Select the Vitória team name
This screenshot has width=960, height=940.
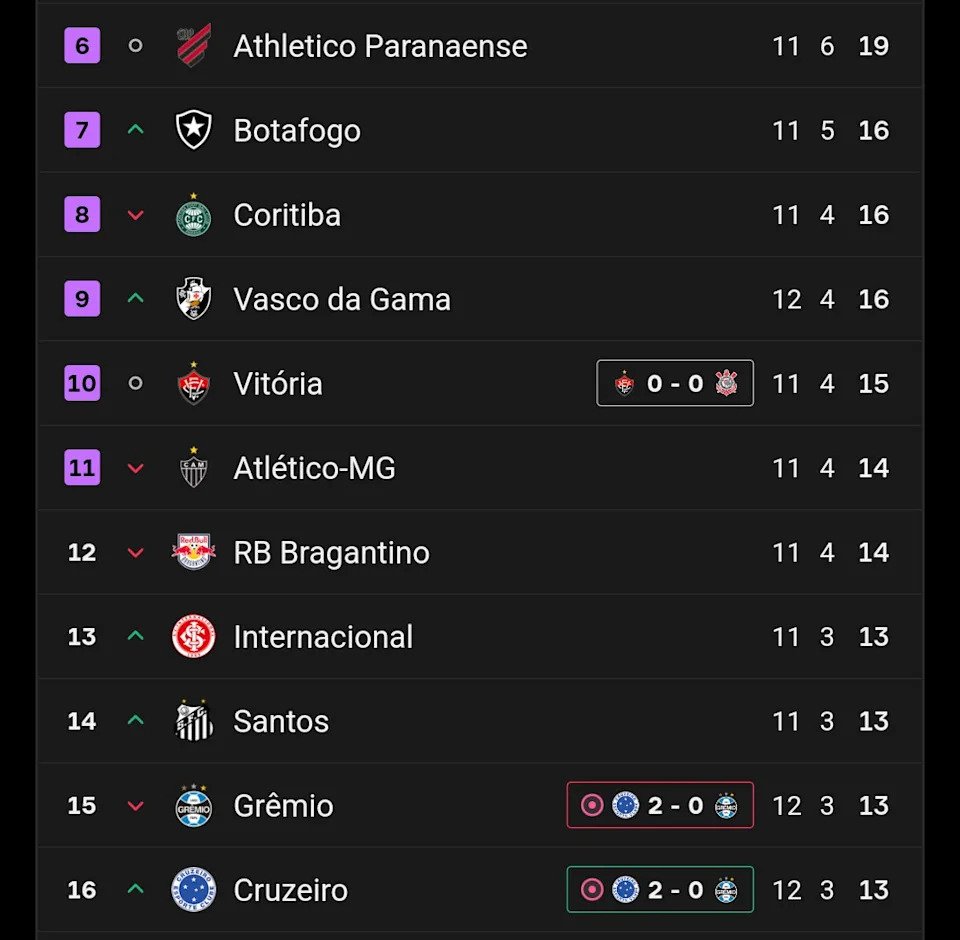pyautogui.click(x=278, y=384)
